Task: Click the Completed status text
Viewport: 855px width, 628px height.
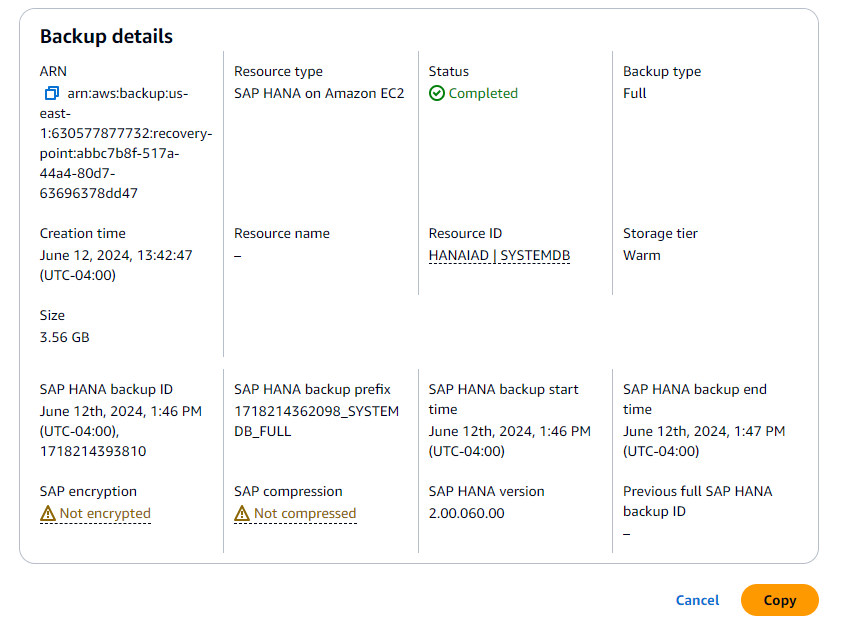Action: click(x=483, y=93)
